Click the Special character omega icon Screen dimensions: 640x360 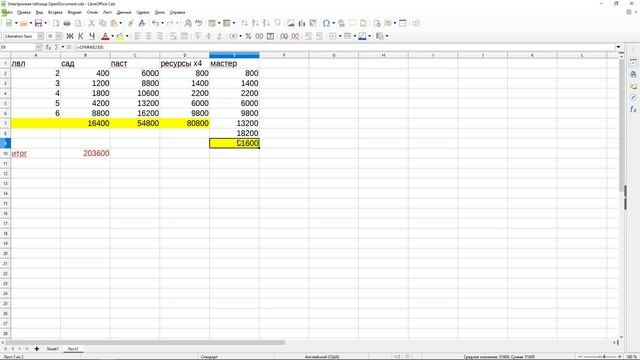point(326,23)
